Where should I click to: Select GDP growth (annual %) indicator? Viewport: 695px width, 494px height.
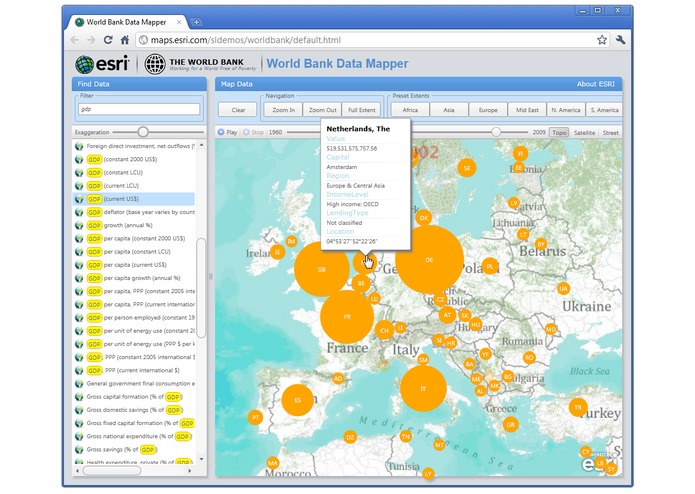tap(133, 225)
